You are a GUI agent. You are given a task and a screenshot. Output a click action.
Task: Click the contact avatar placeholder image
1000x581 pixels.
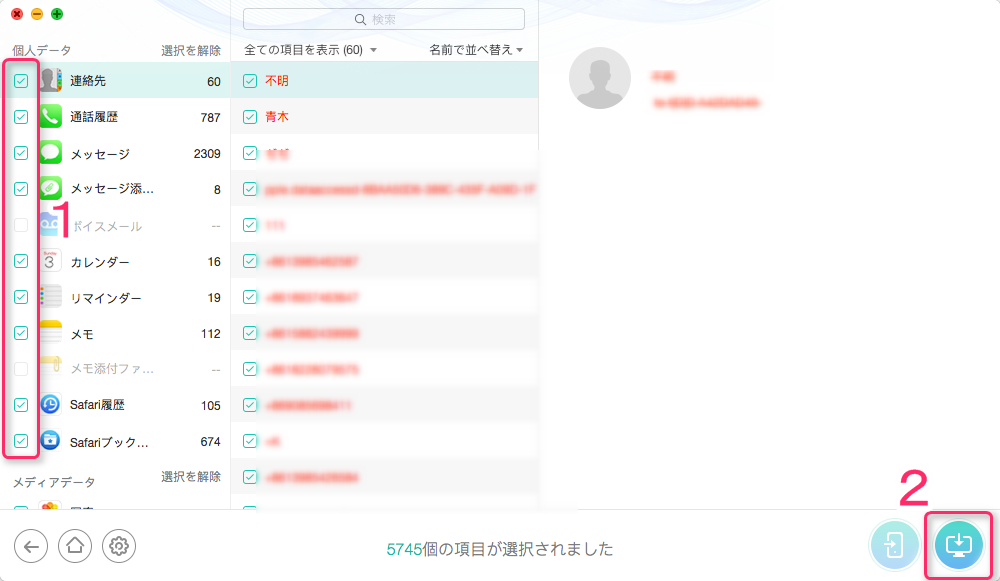click(599, 78)
